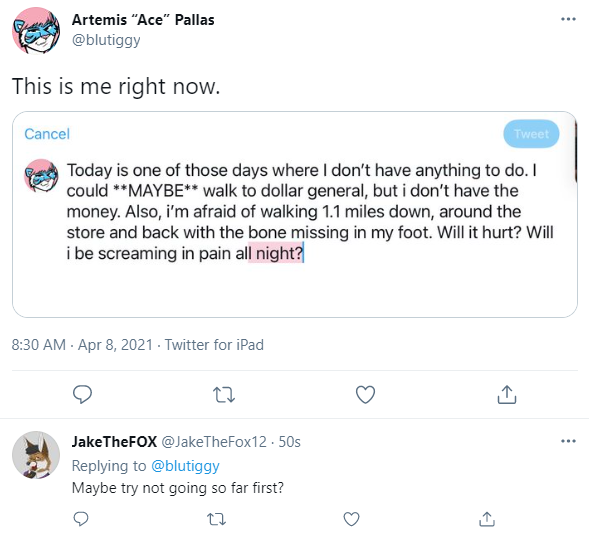Open JakeTheFOX's profile avatar

pos(36,455)
